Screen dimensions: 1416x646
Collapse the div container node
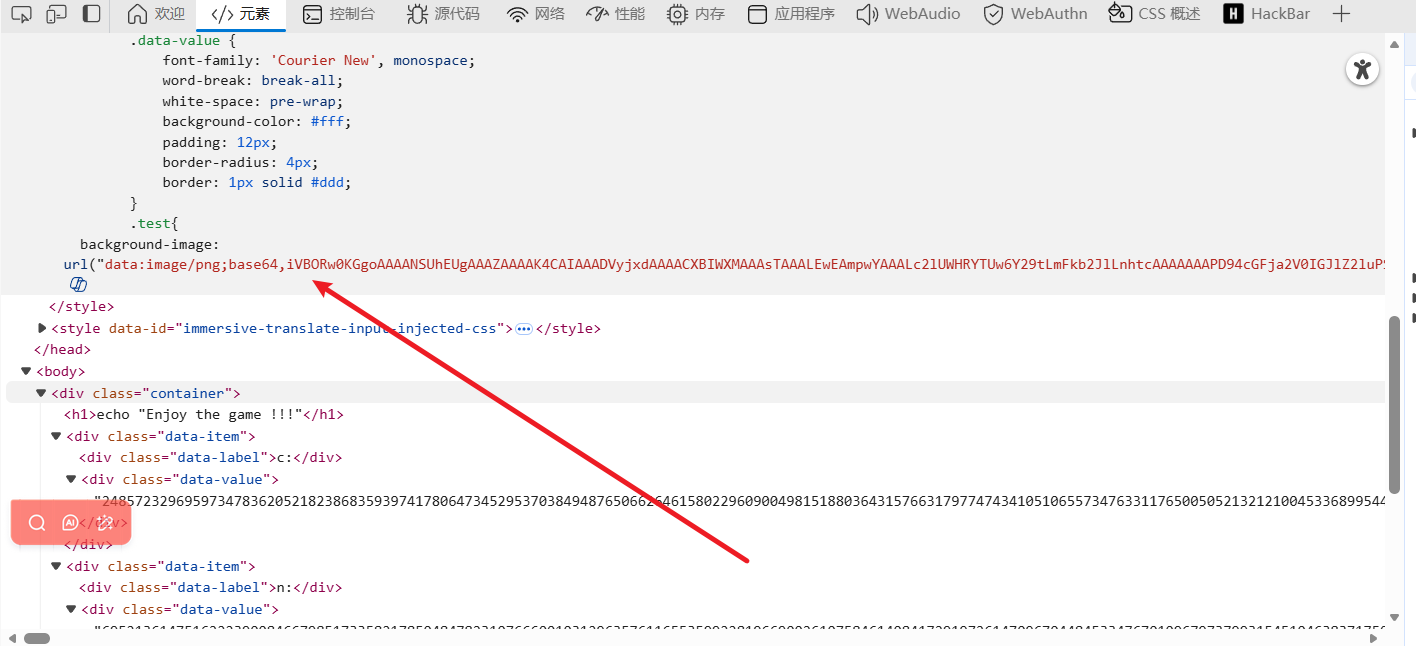41,393
